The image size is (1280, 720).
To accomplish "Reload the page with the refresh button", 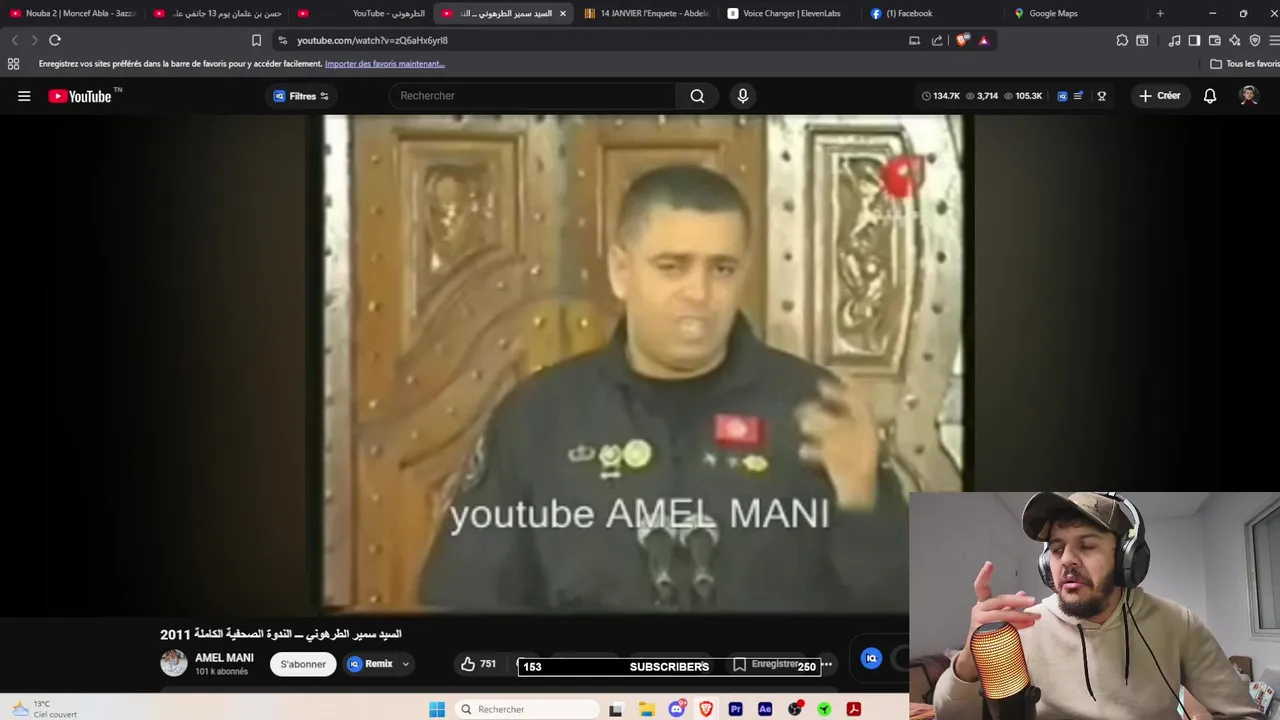I will click(55, 40).
